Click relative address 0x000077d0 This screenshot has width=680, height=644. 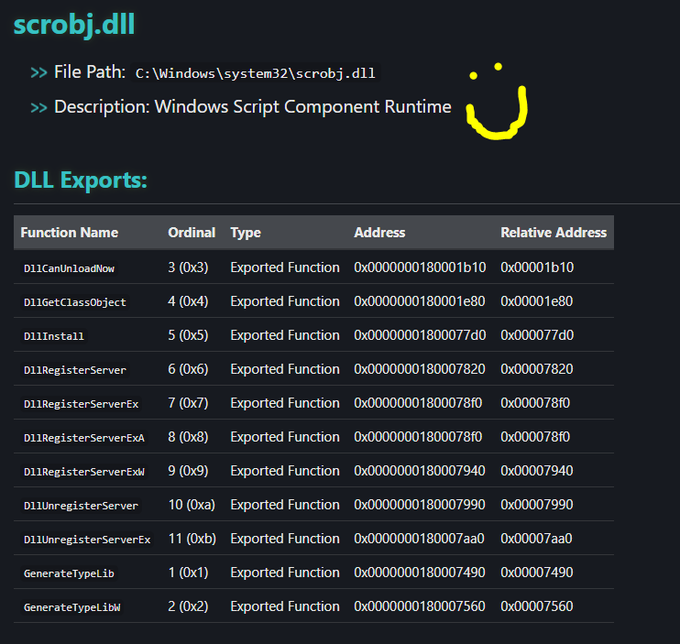click(537, 335)
